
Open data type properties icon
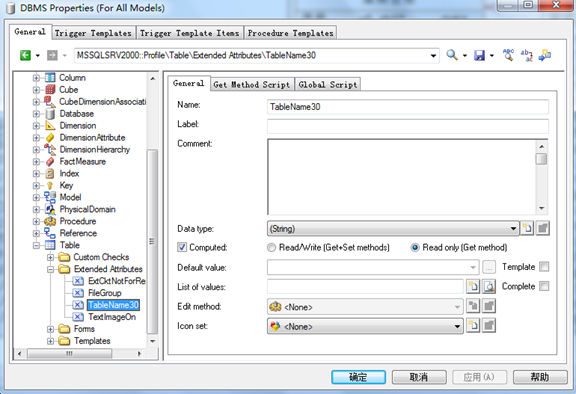tap(543, 228)
